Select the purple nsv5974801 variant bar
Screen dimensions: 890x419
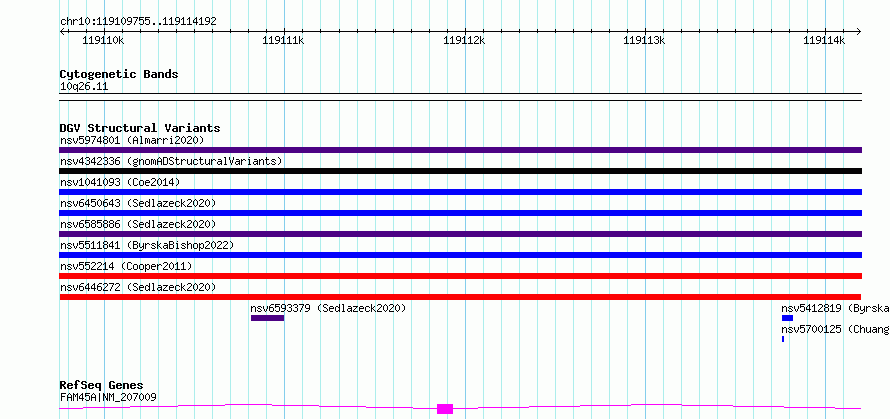tap(460, 150)
